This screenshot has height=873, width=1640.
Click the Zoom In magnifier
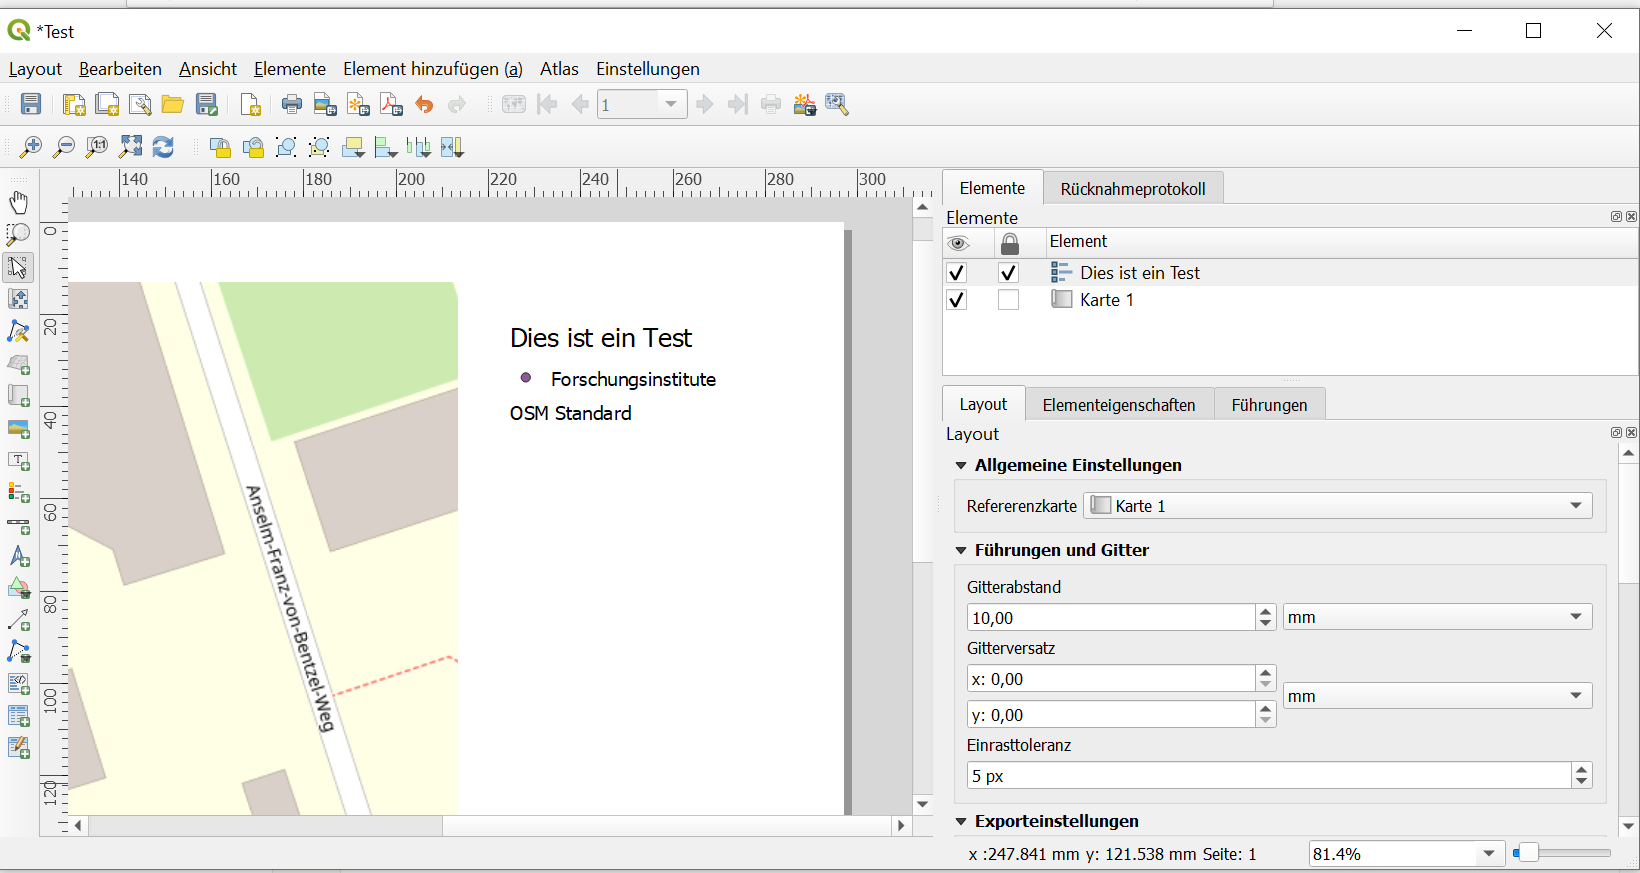pyautogui.click(x=31, y=147)
